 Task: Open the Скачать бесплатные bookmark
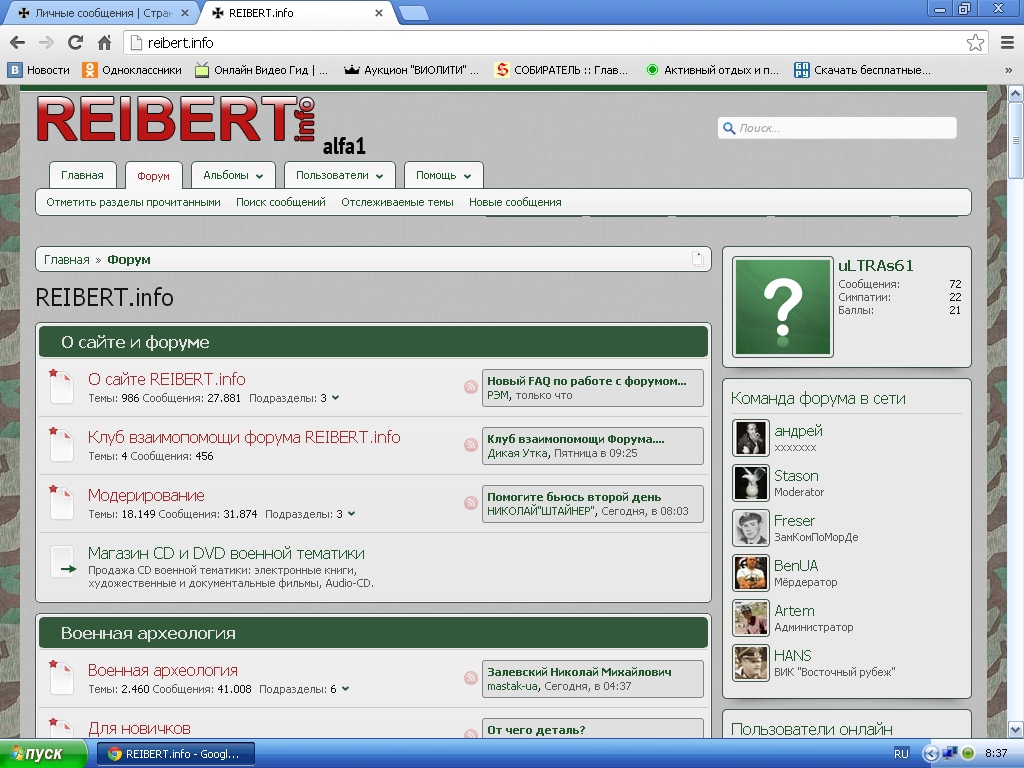(862, 70)
